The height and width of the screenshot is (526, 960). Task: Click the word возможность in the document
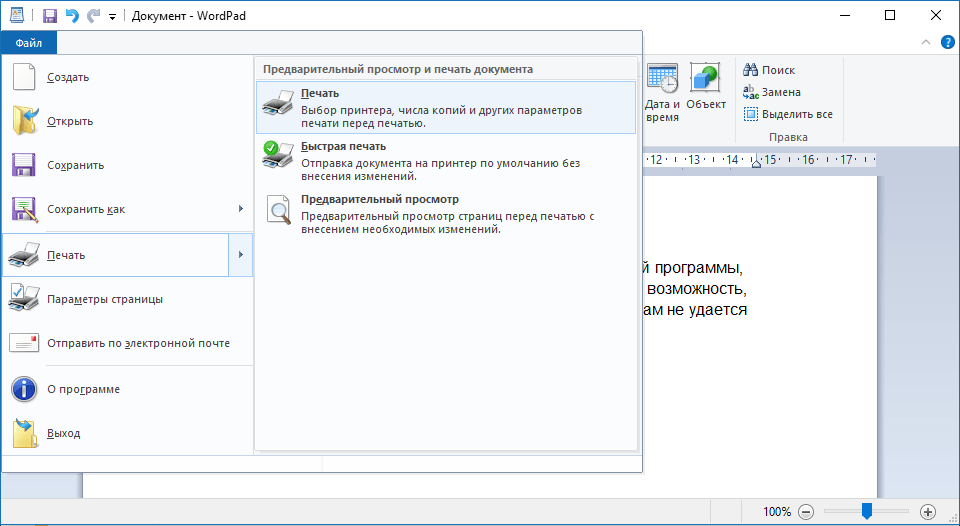(x=697, y=288)
